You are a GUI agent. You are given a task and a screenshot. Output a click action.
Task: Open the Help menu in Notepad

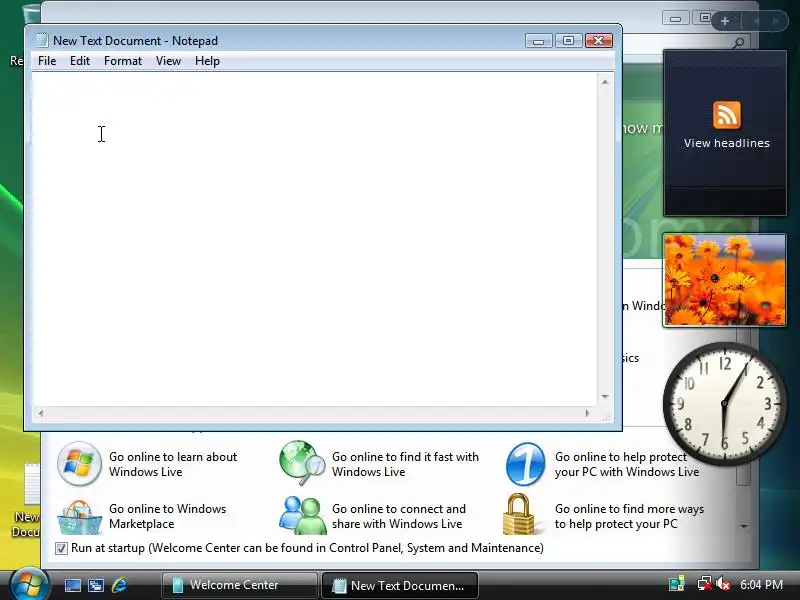[x=207, y=61]
